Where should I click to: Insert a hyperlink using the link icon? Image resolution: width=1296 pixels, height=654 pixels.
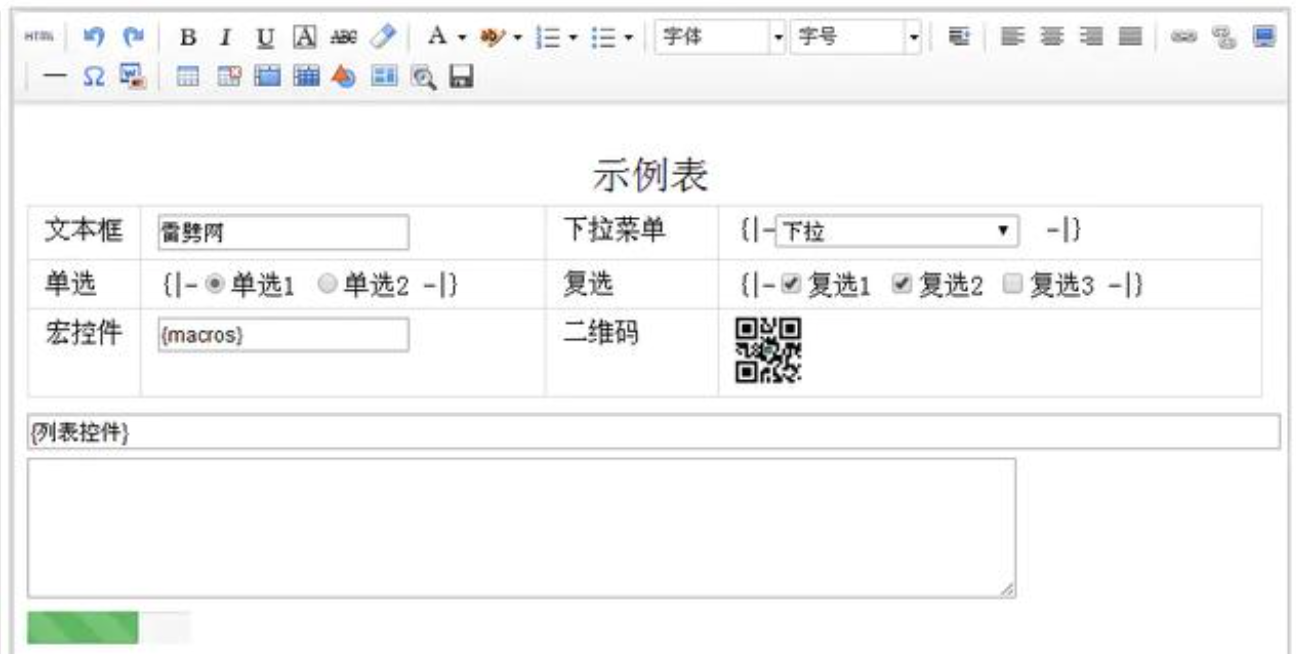pos(1182,37)
